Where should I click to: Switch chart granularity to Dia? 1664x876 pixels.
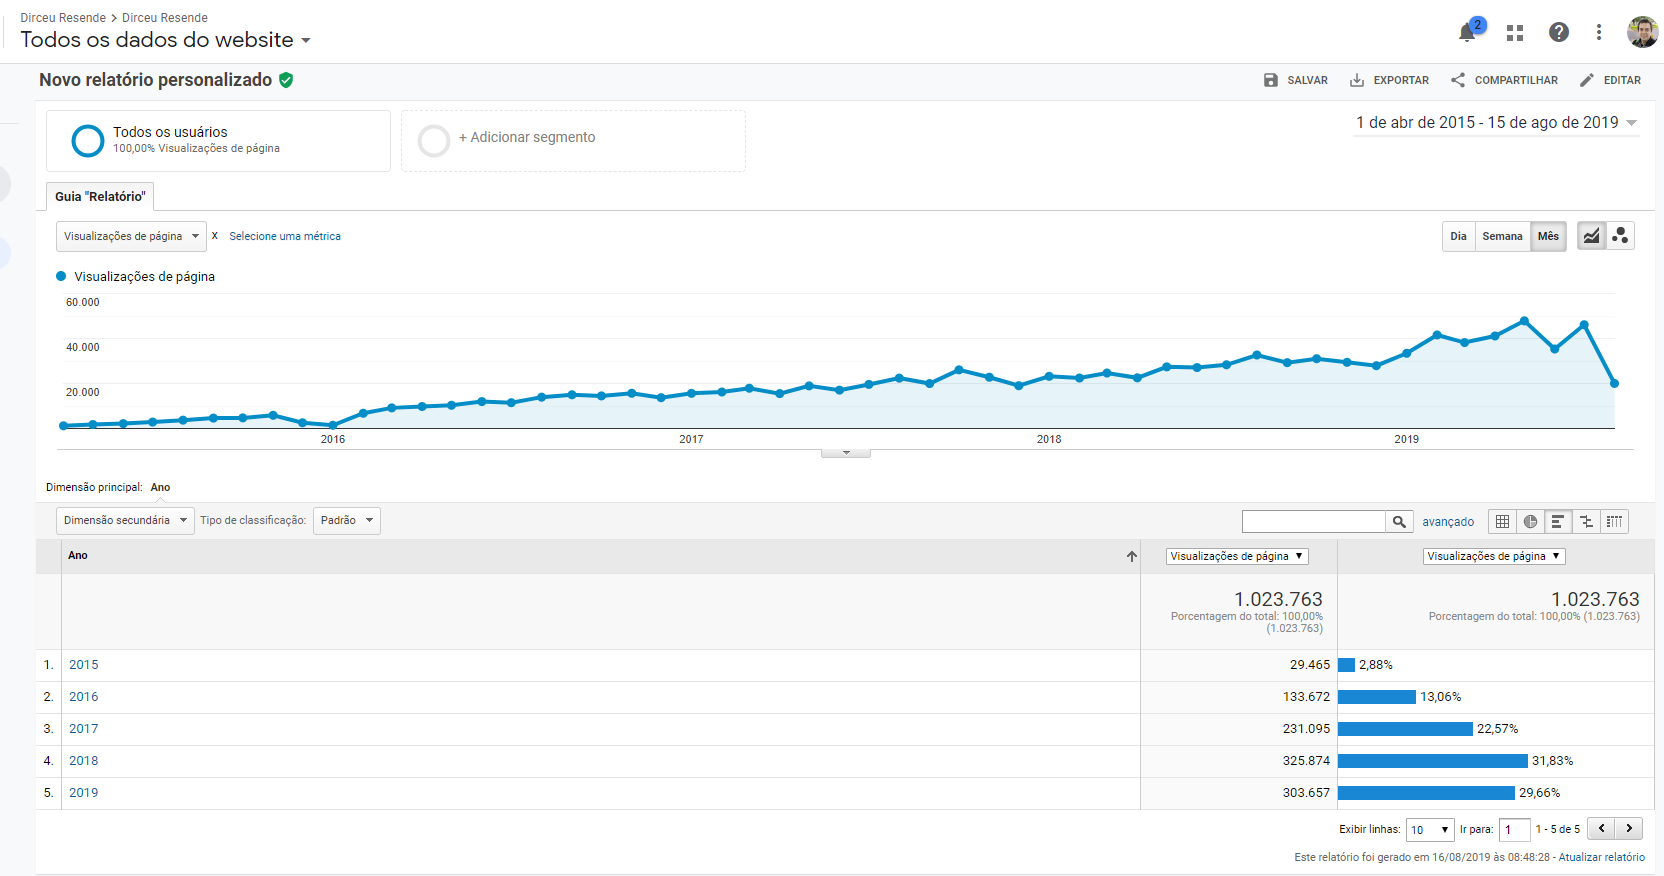1458,236
